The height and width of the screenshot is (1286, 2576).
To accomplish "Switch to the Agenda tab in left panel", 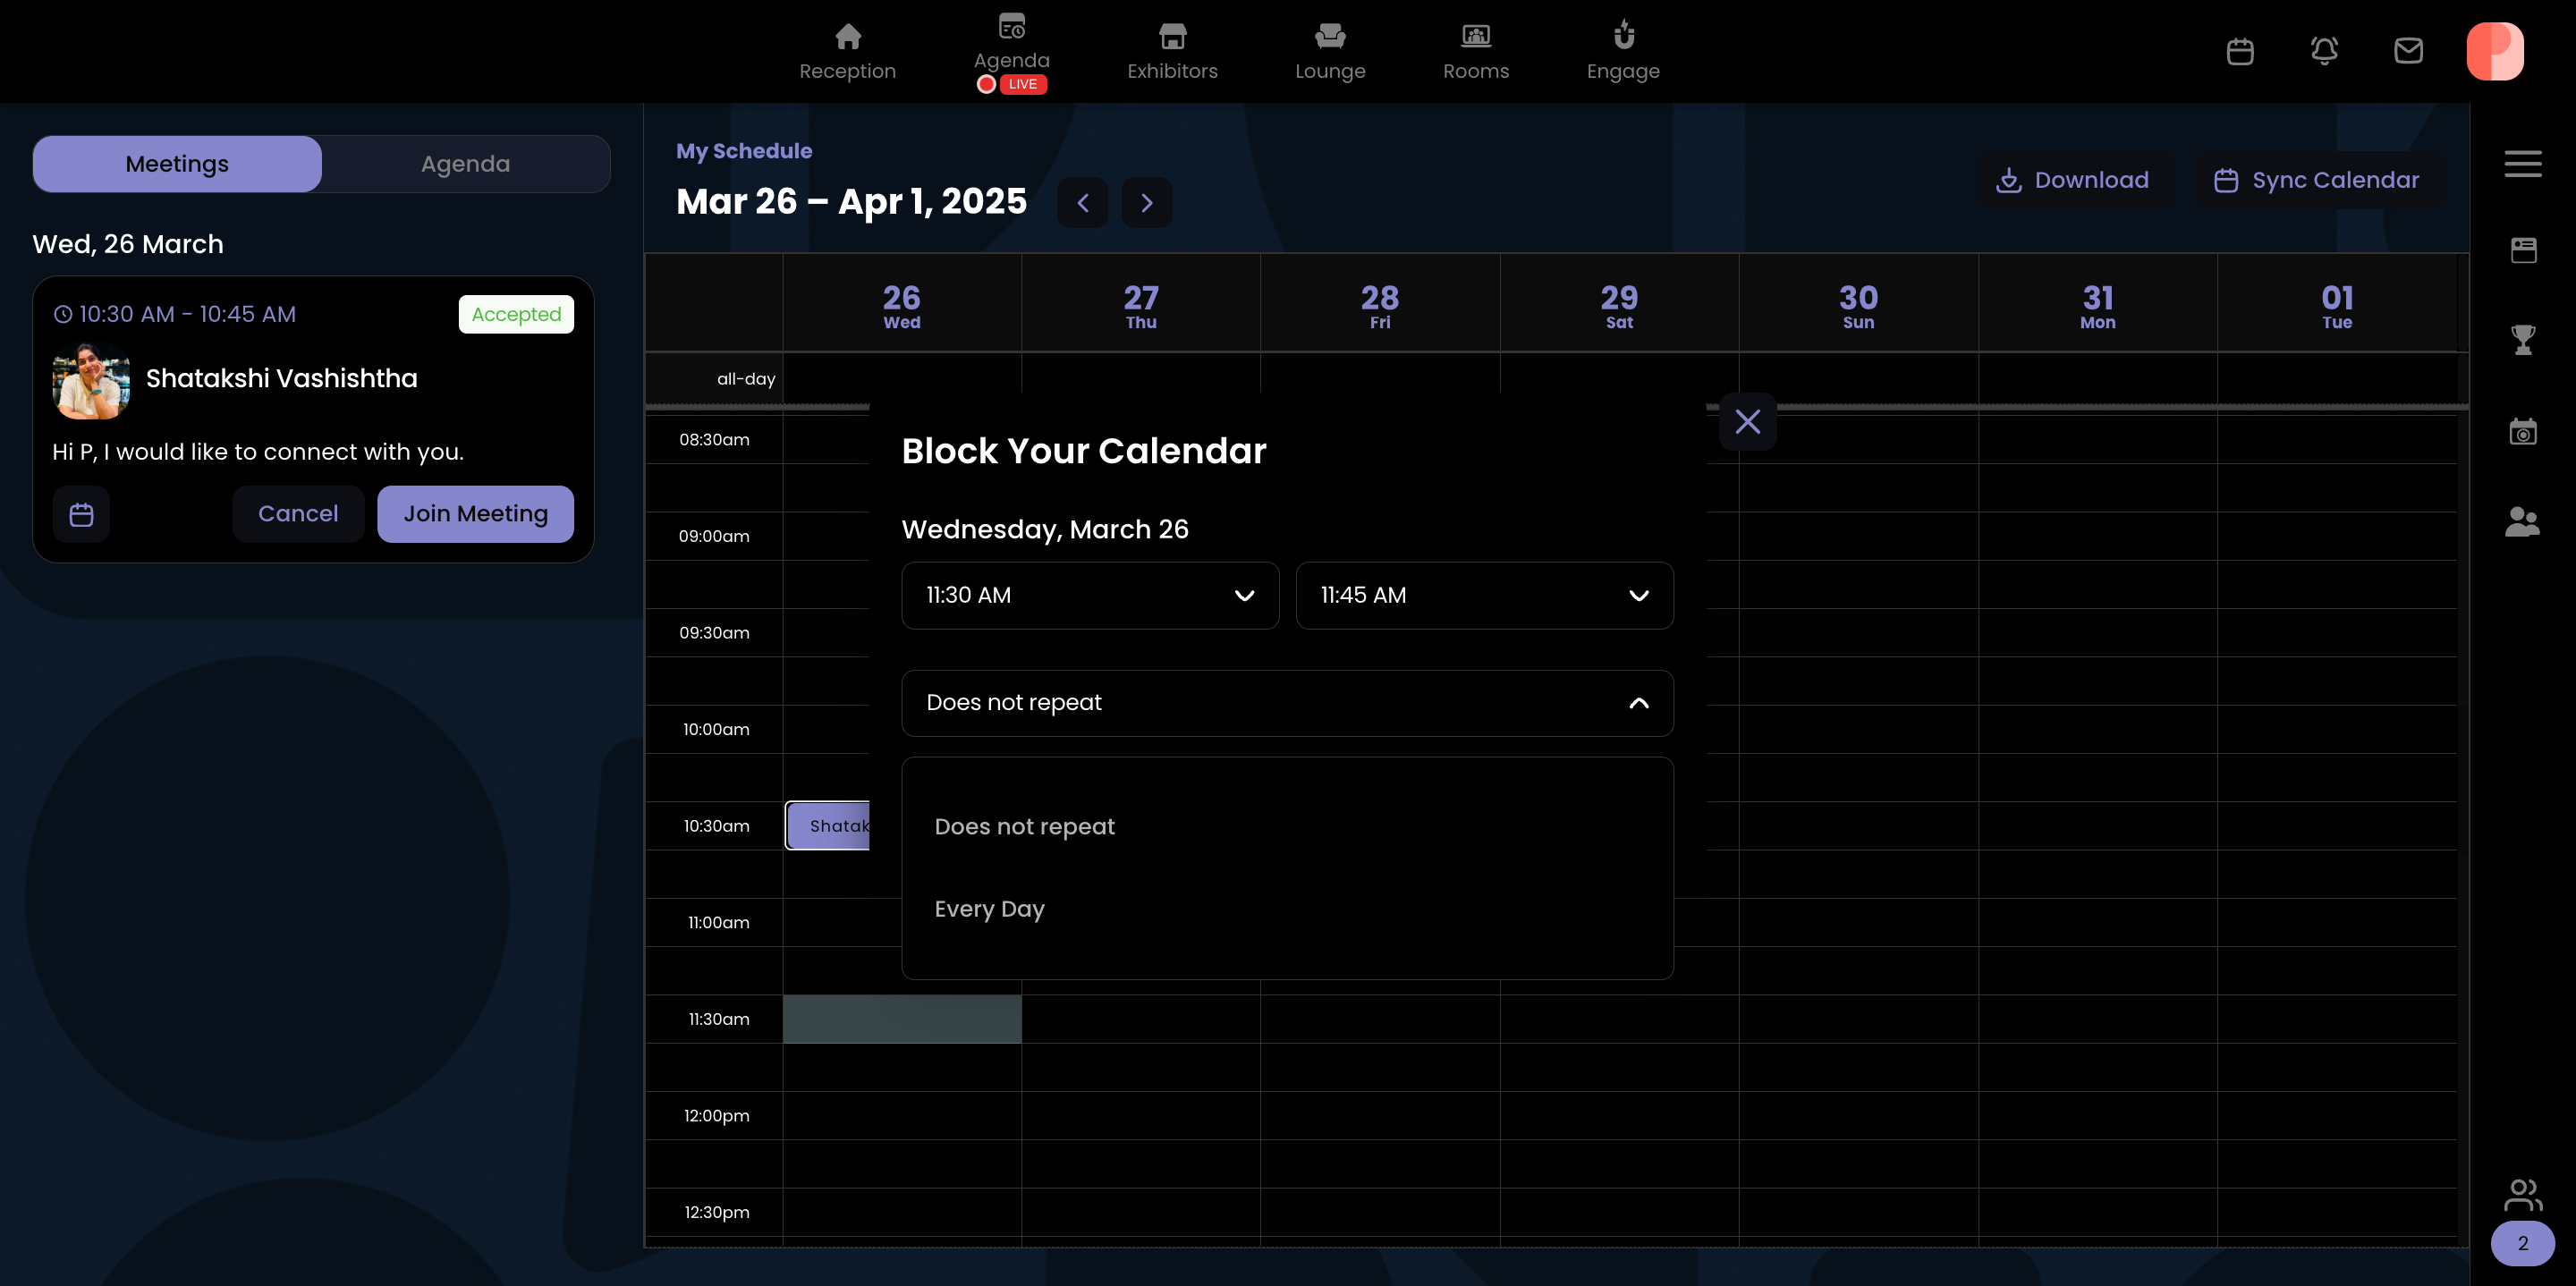I will coord(465,164).
